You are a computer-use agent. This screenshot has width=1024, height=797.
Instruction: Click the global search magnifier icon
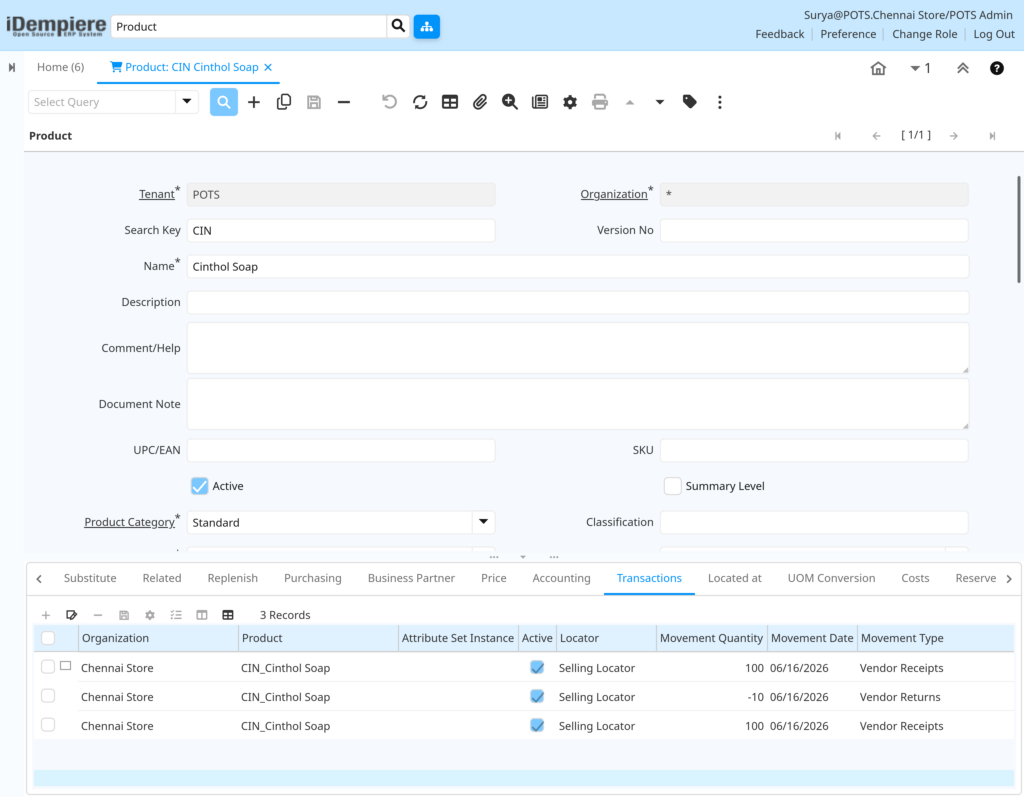click(398, 26)
